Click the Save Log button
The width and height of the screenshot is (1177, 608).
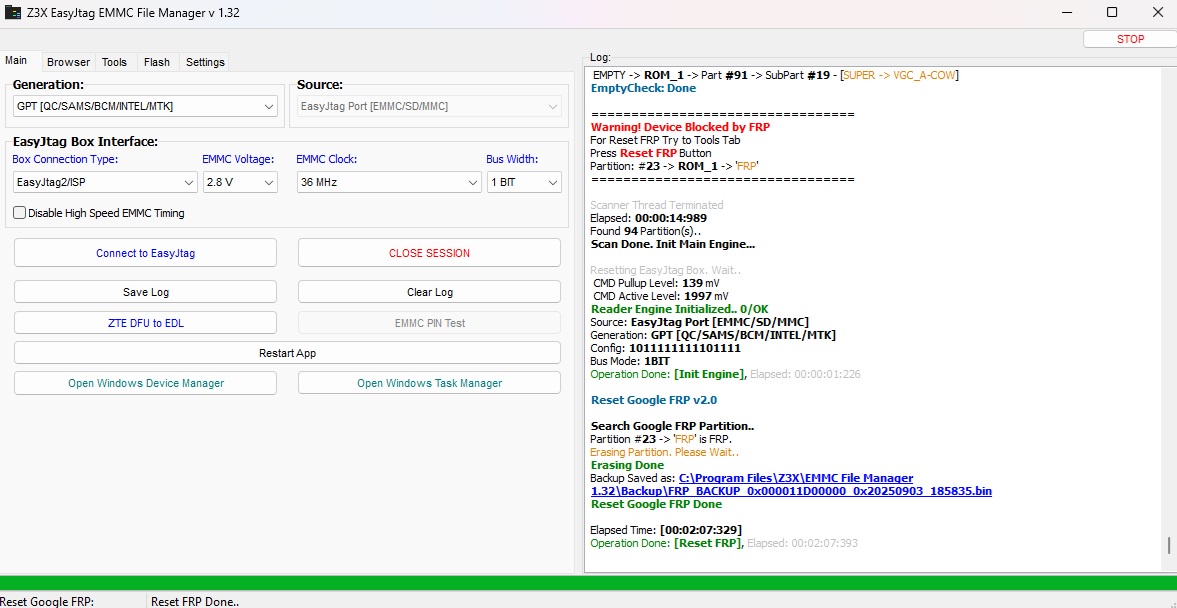145,292
